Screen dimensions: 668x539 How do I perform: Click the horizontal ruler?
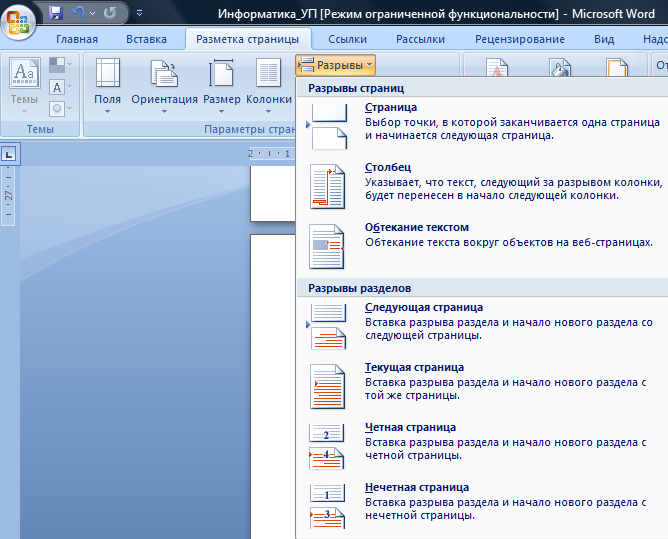click(271, 154)
